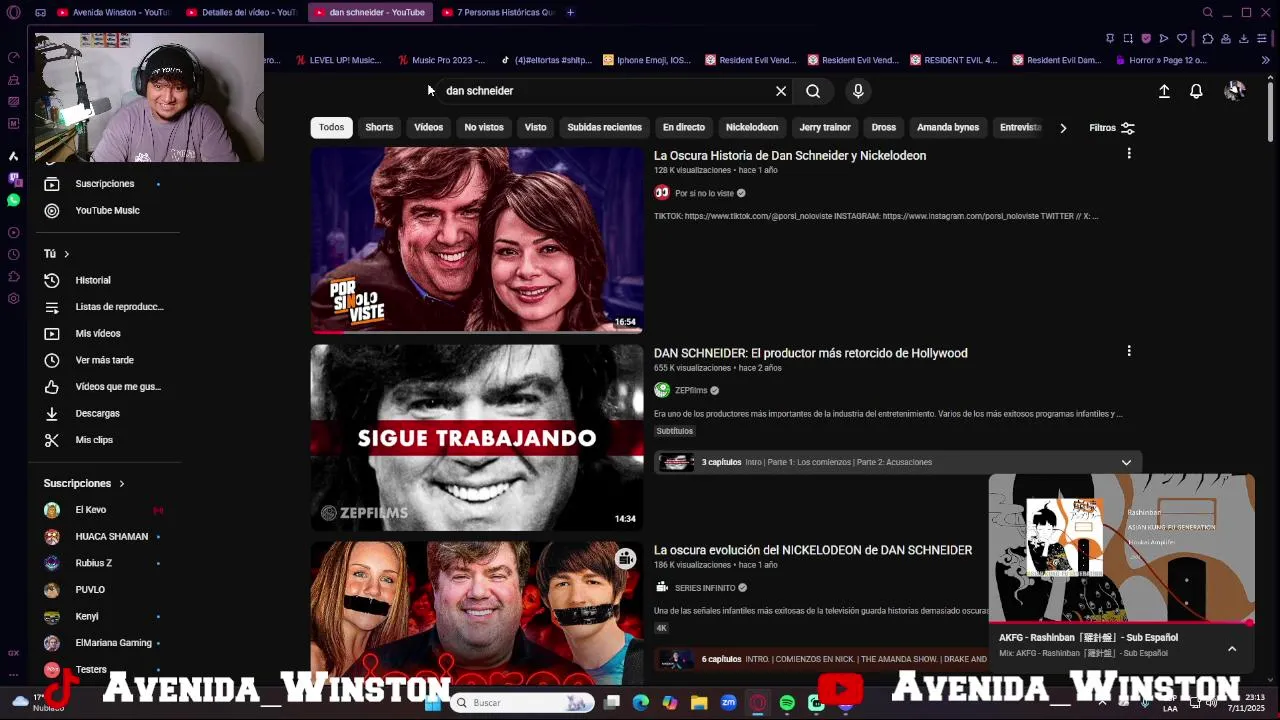Screen dimensions: 1280x720
Task: Show more bookmarks with the overflow chevron
Action: tap(1265, 60)
